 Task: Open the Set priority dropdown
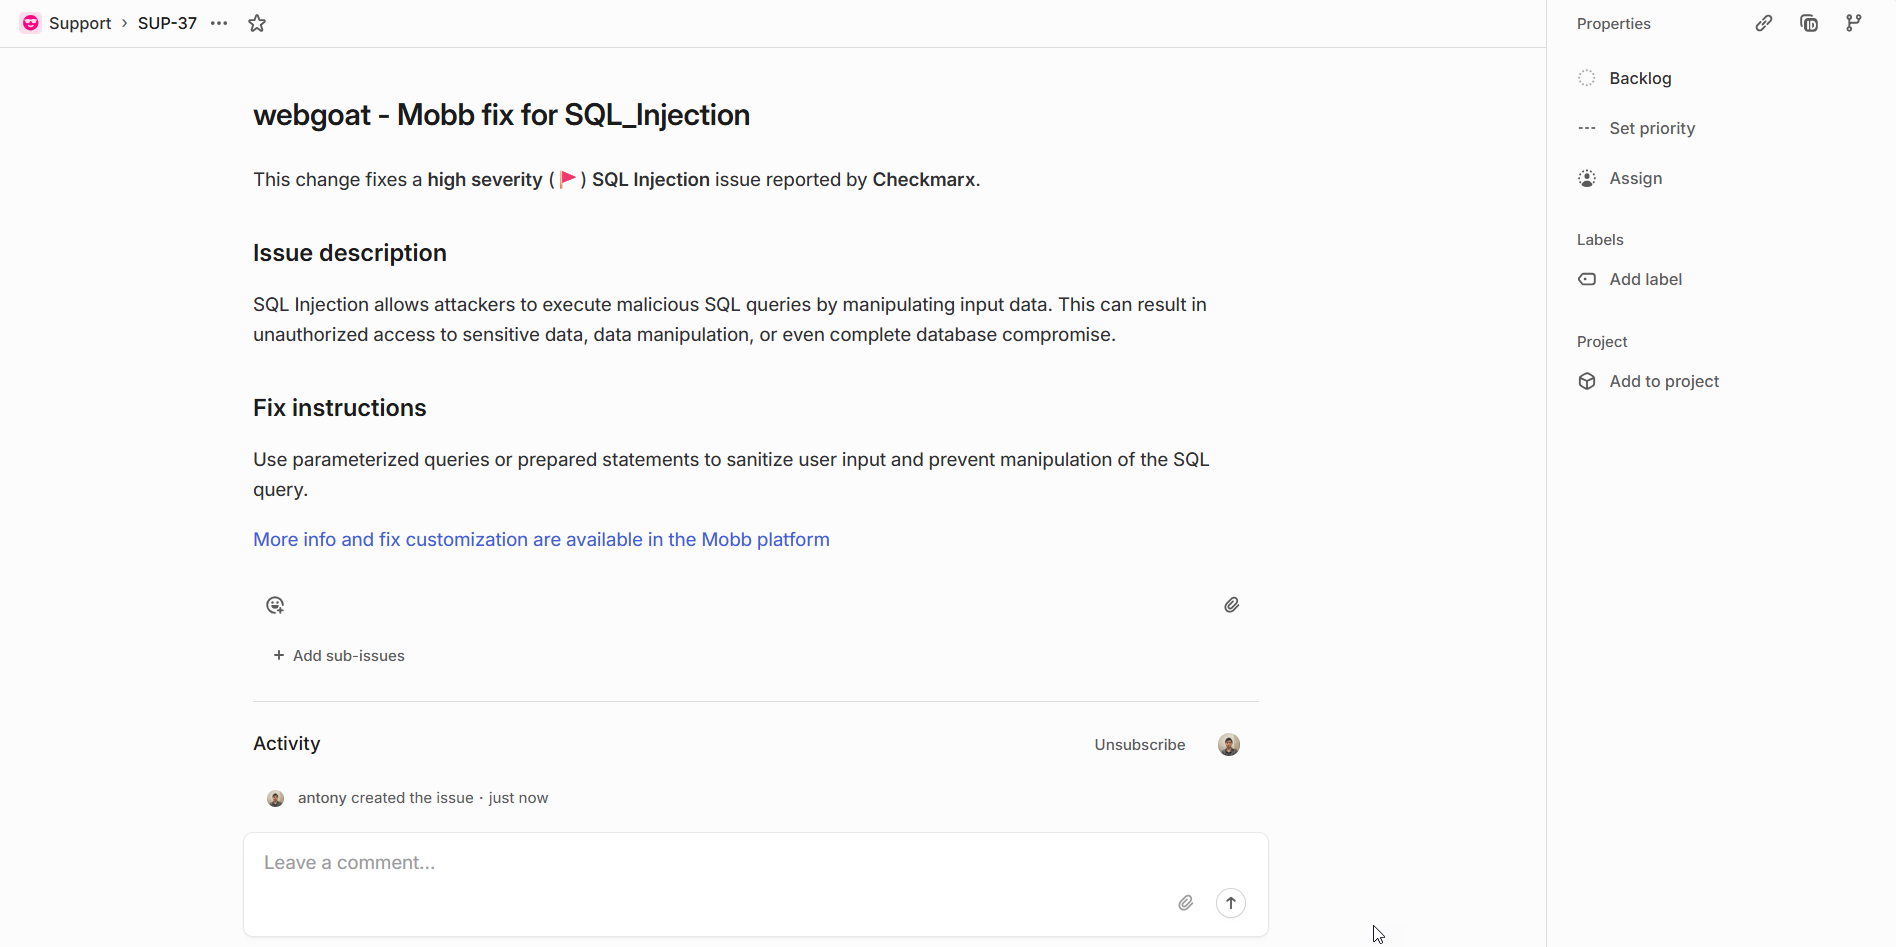[1651, 128]
